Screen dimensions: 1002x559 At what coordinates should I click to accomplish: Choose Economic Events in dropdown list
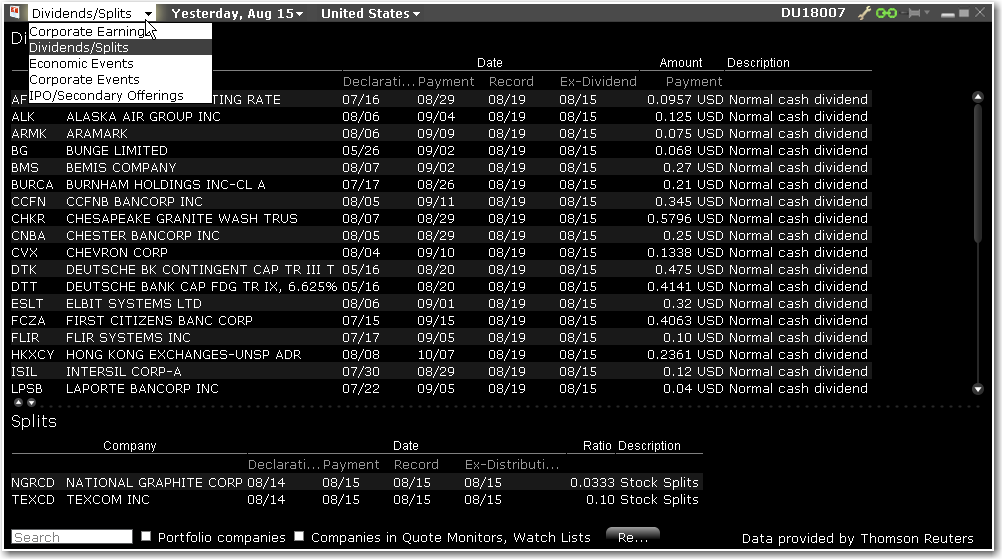(84, 64)
